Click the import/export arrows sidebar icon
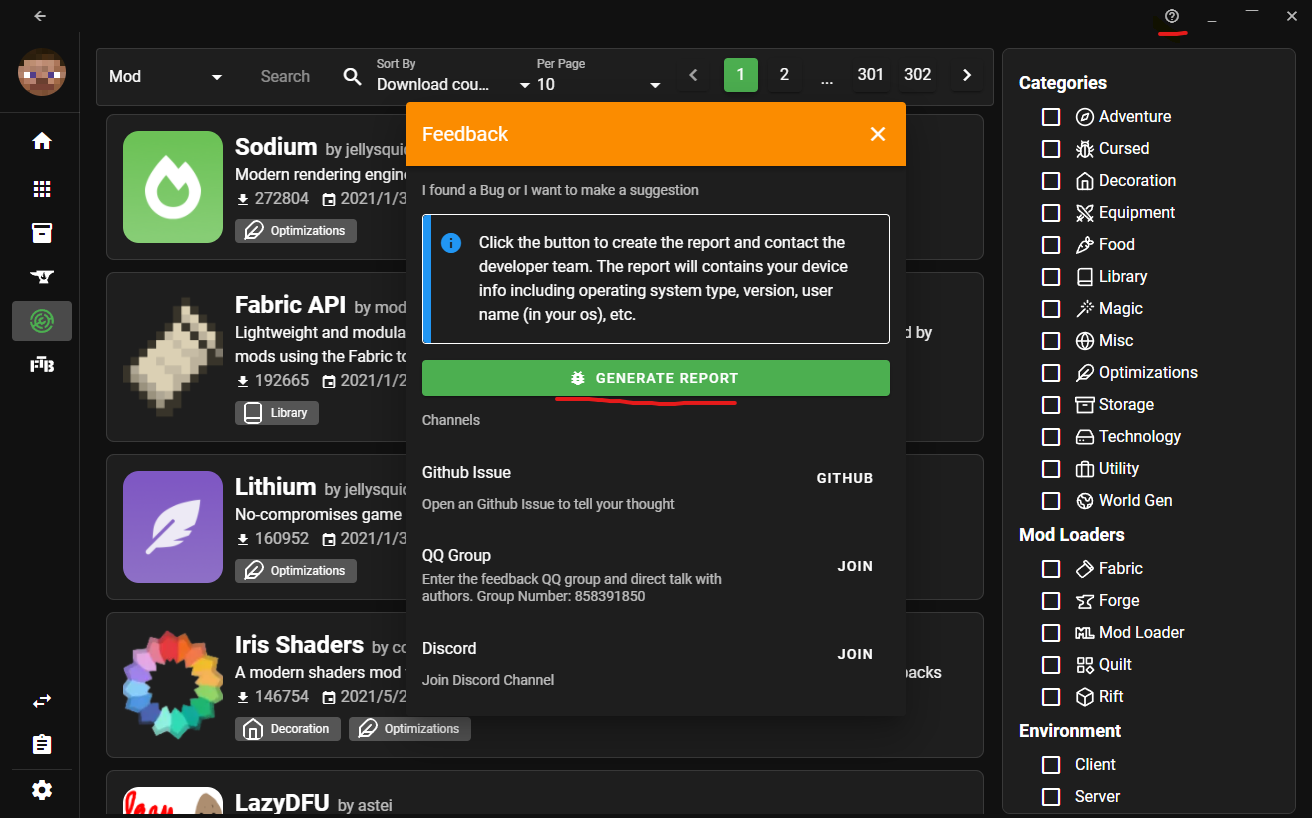Image resolution: width=1312 pixels, height=818 pixels. (41, 700)
